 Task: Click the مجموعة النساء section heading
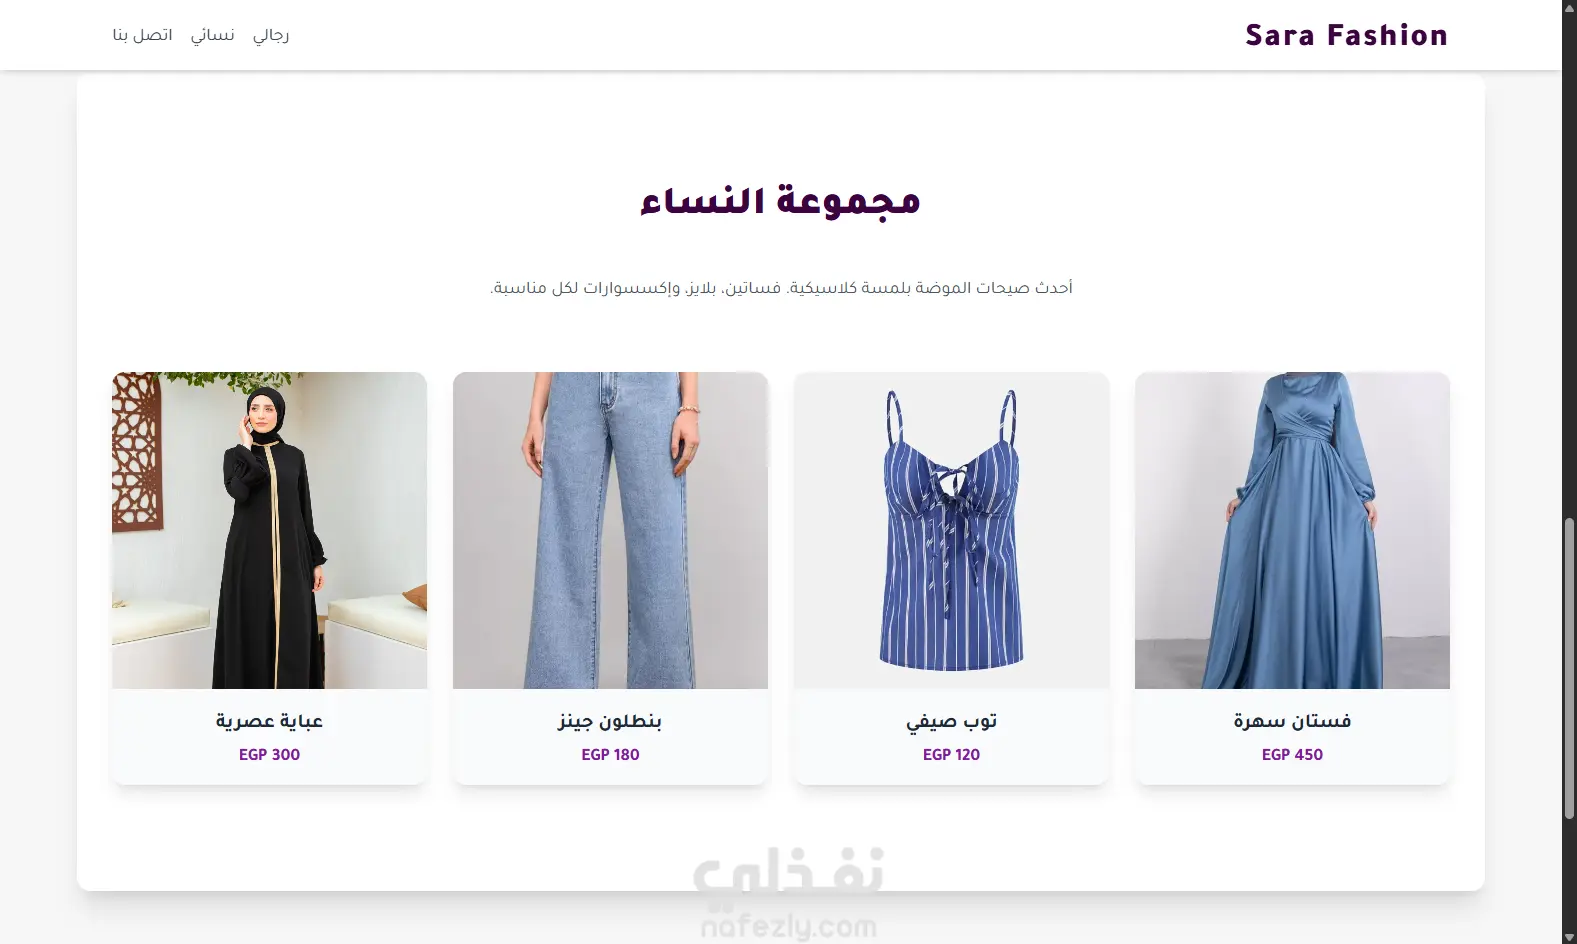780,201
